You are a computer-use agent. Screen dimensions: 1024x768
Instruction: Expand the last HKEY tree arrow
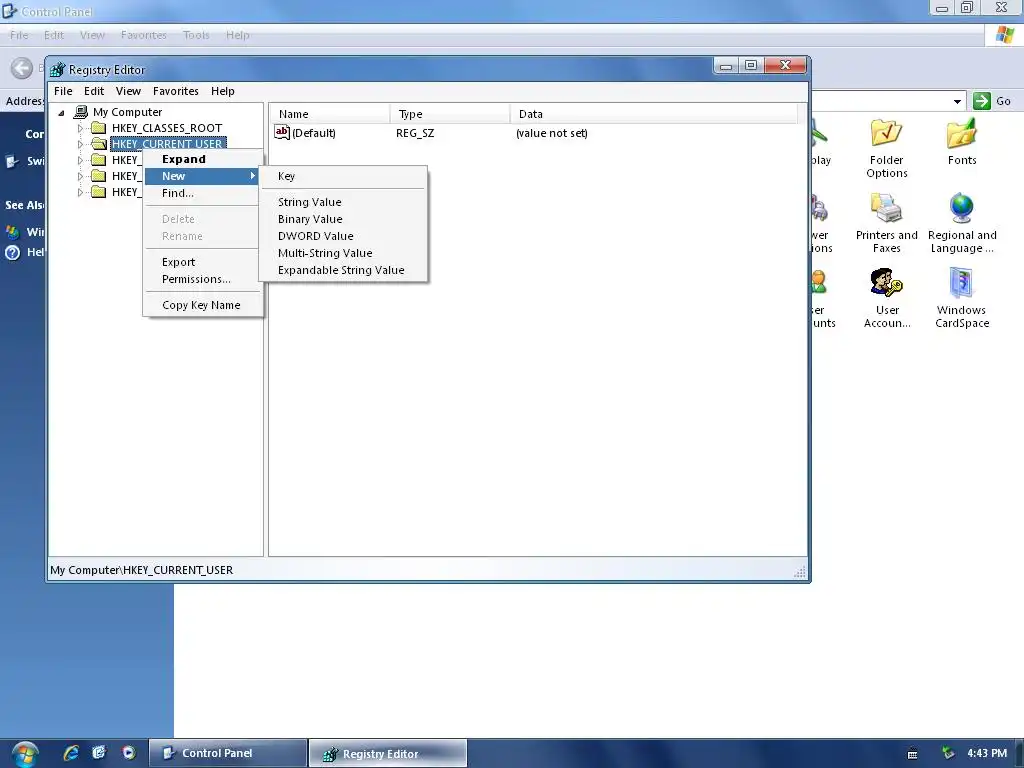[x=80, y=192]
